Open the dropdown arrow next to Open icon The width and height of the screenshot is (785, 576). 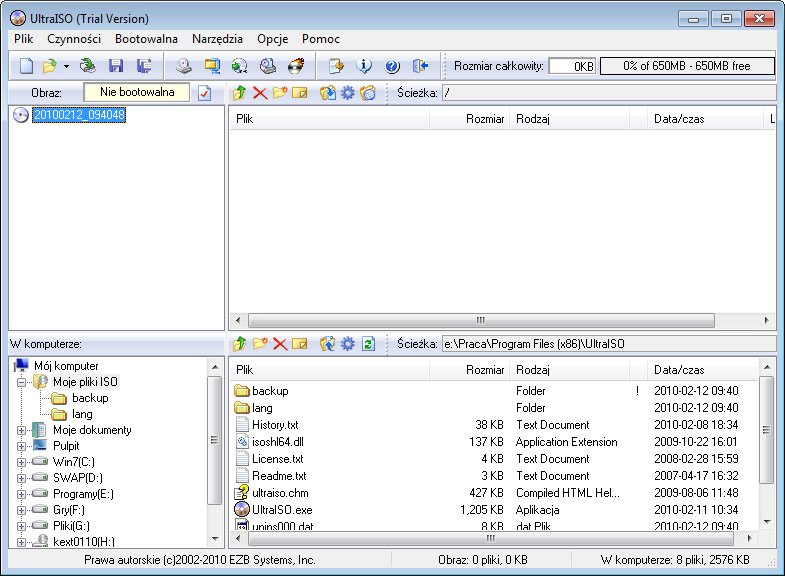[66, 67]
